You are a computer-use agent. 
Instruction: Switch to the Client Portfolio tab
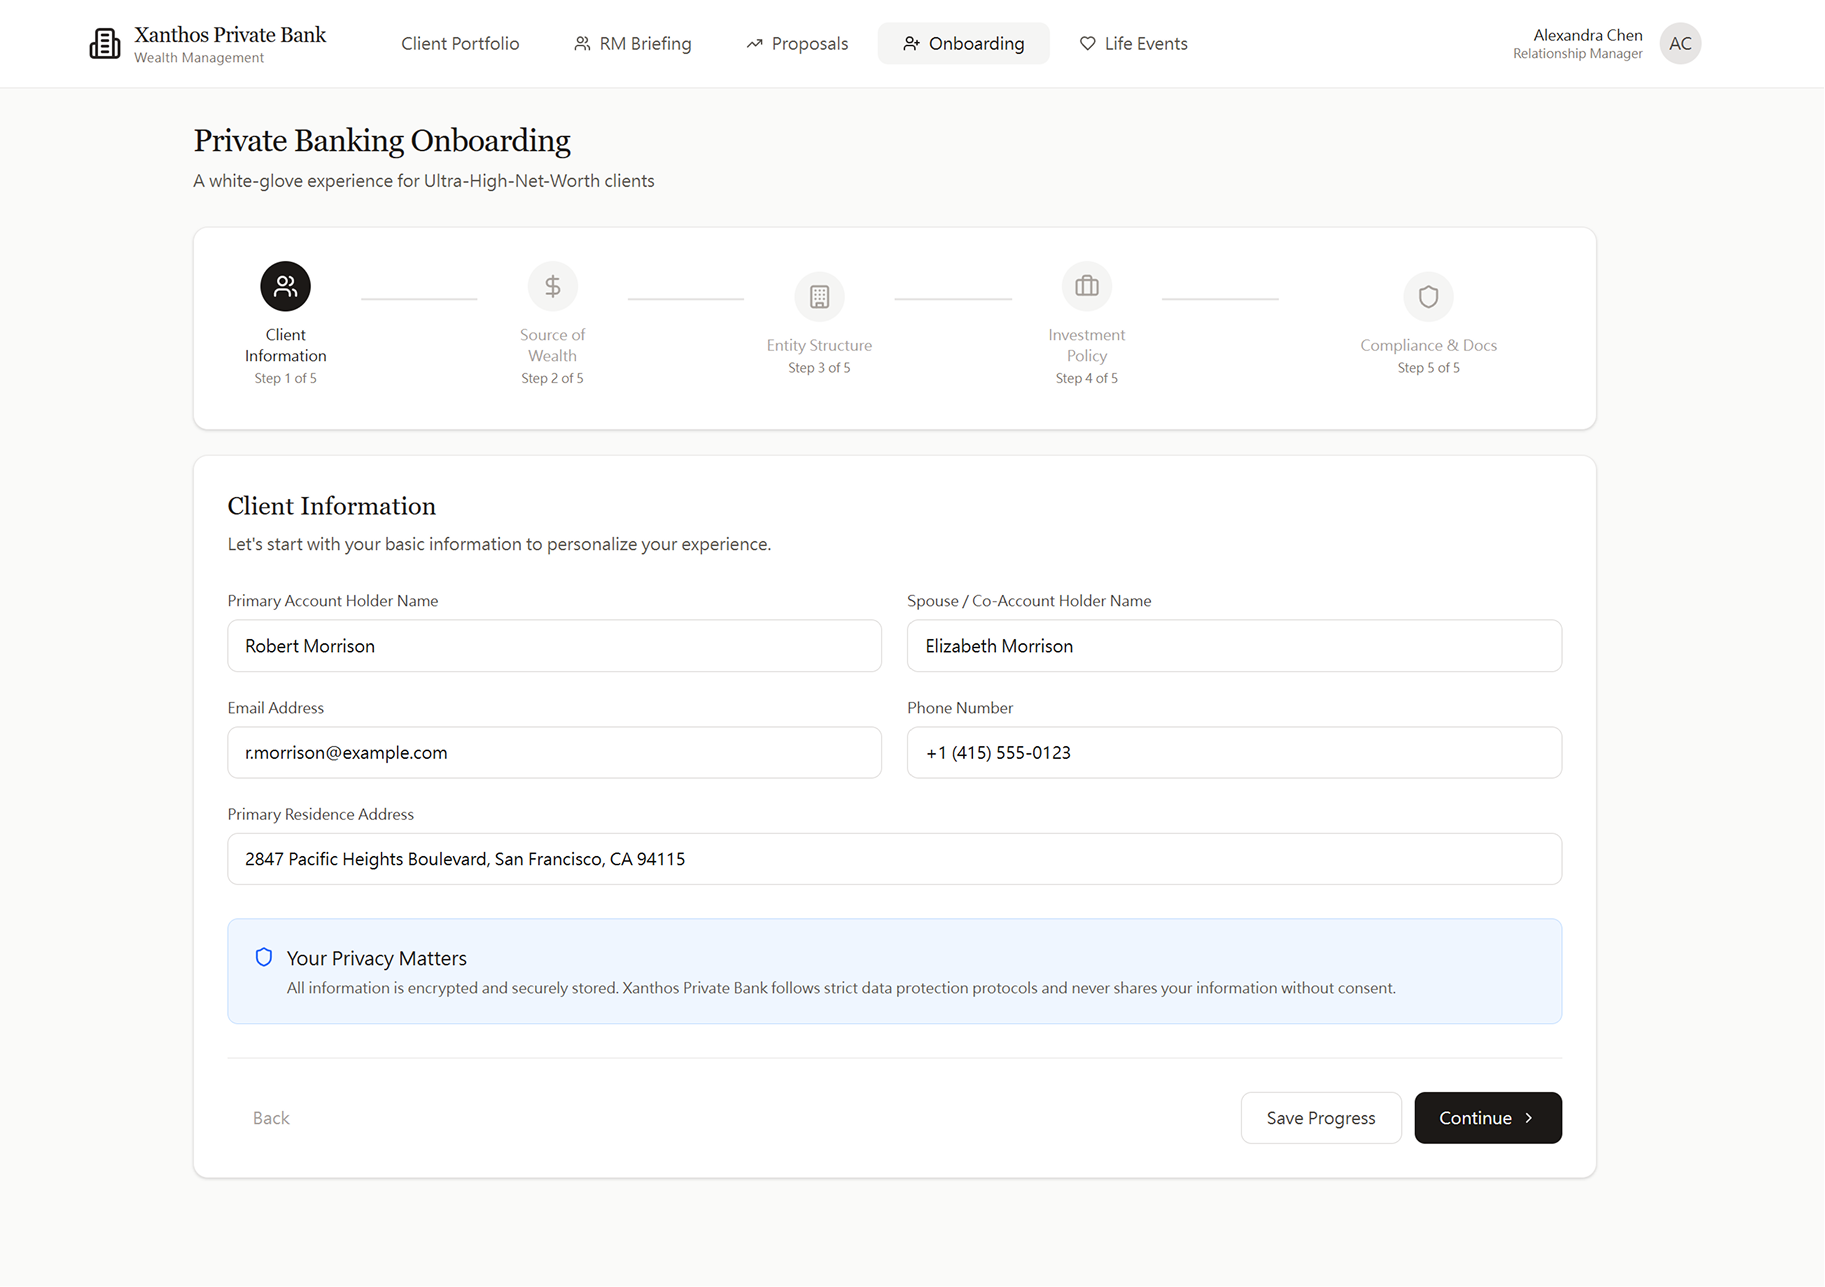[x=459, y=43]
